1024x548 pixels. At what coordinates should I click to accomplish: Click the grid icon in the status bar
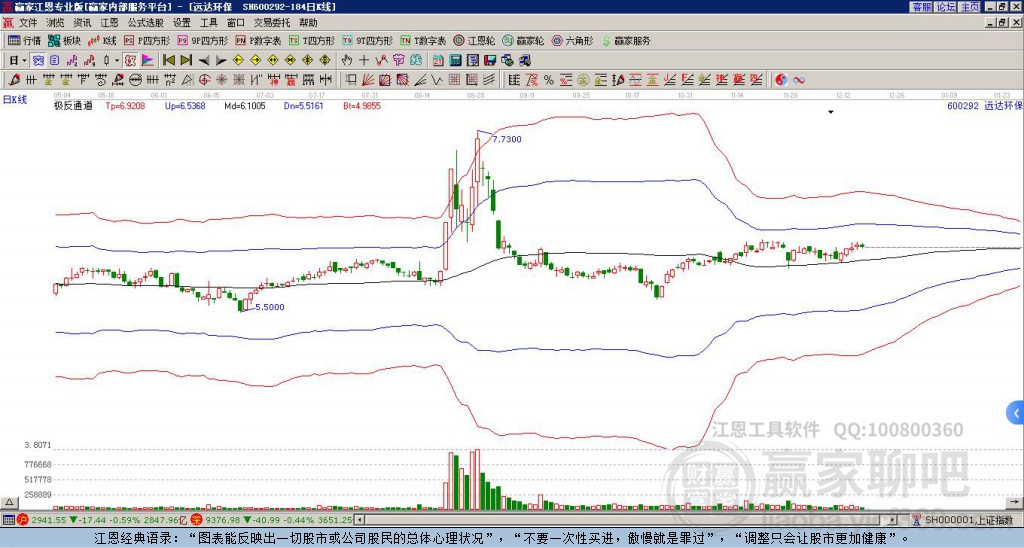click(x=8, y=520)
